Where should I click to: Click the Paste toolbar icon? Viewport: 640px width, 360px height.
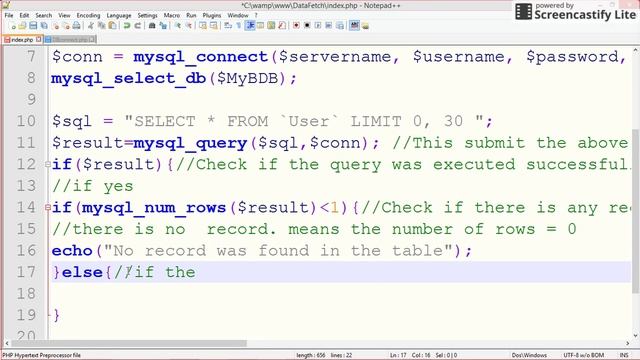112,26
